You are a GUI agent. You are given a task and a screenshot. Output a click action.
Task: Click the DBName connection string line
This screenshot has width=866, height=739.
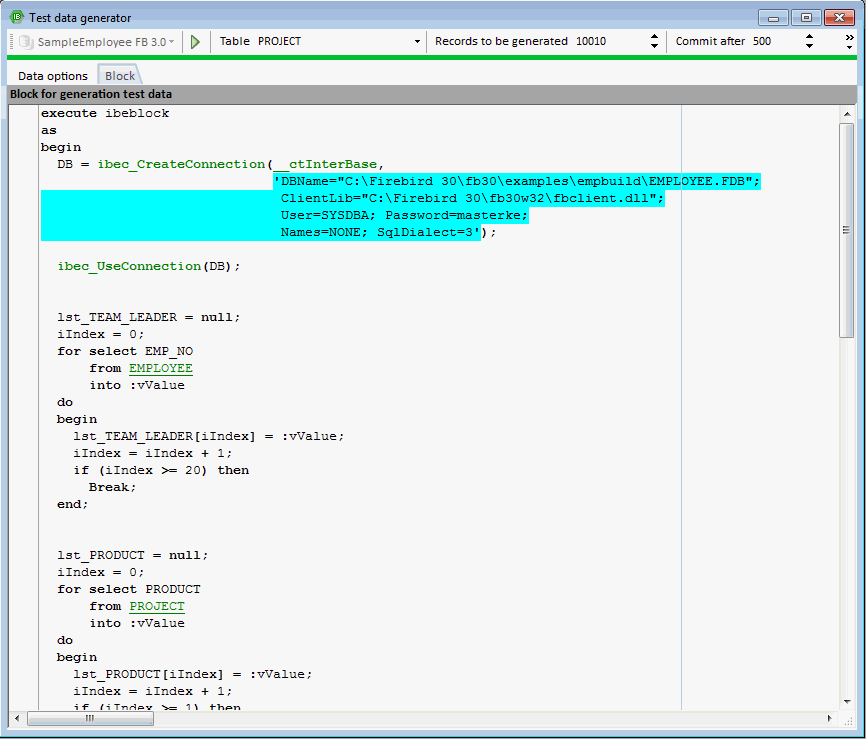(x=517, y=181)
